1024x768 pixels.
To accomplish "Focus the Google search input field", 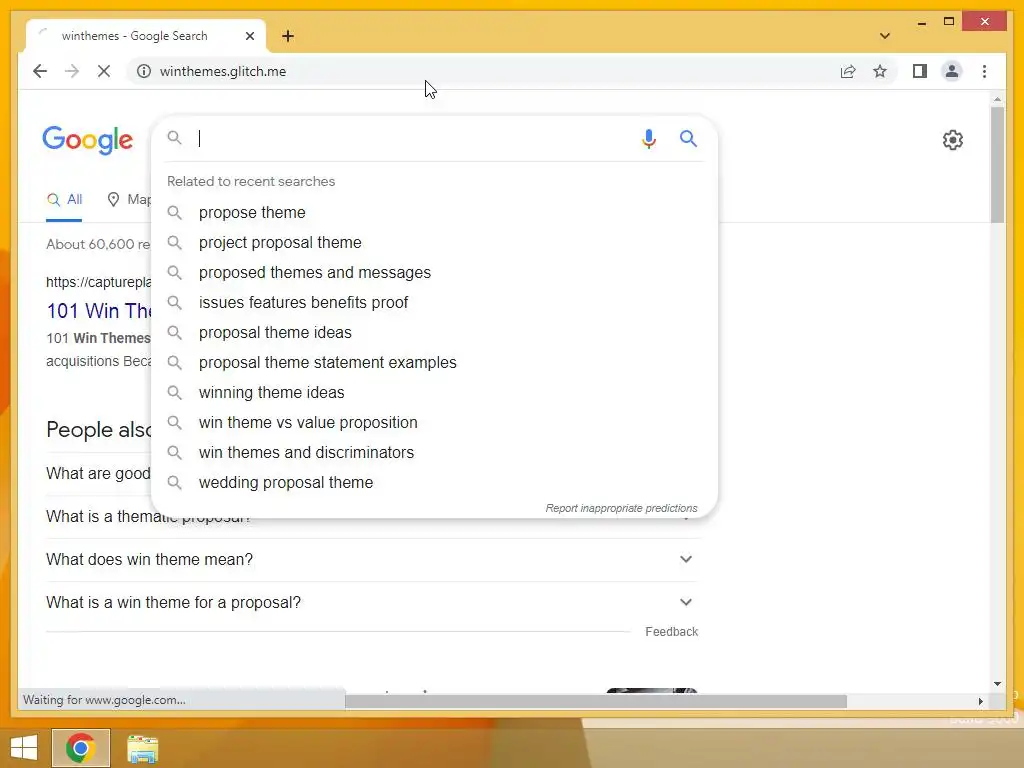I will click(415, 138).
